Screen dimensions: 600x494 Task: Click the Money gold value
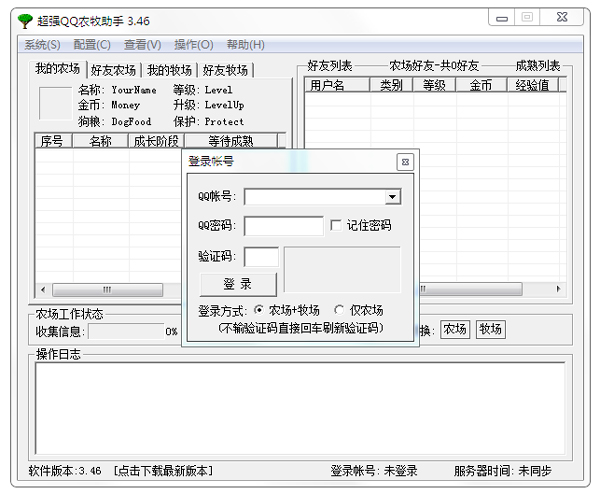point(126,105)
